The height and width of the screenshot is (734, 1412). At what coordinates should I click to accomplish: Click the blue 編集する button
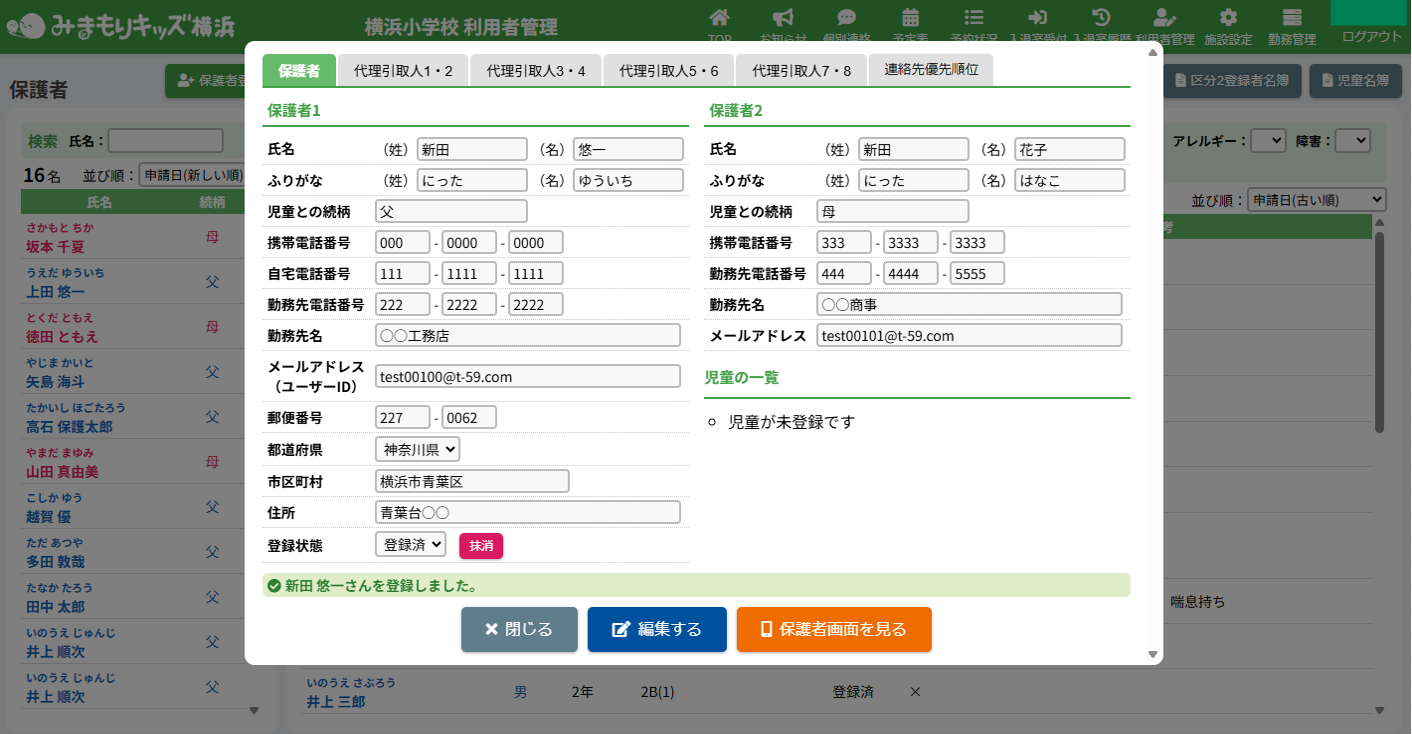(657, 630)
